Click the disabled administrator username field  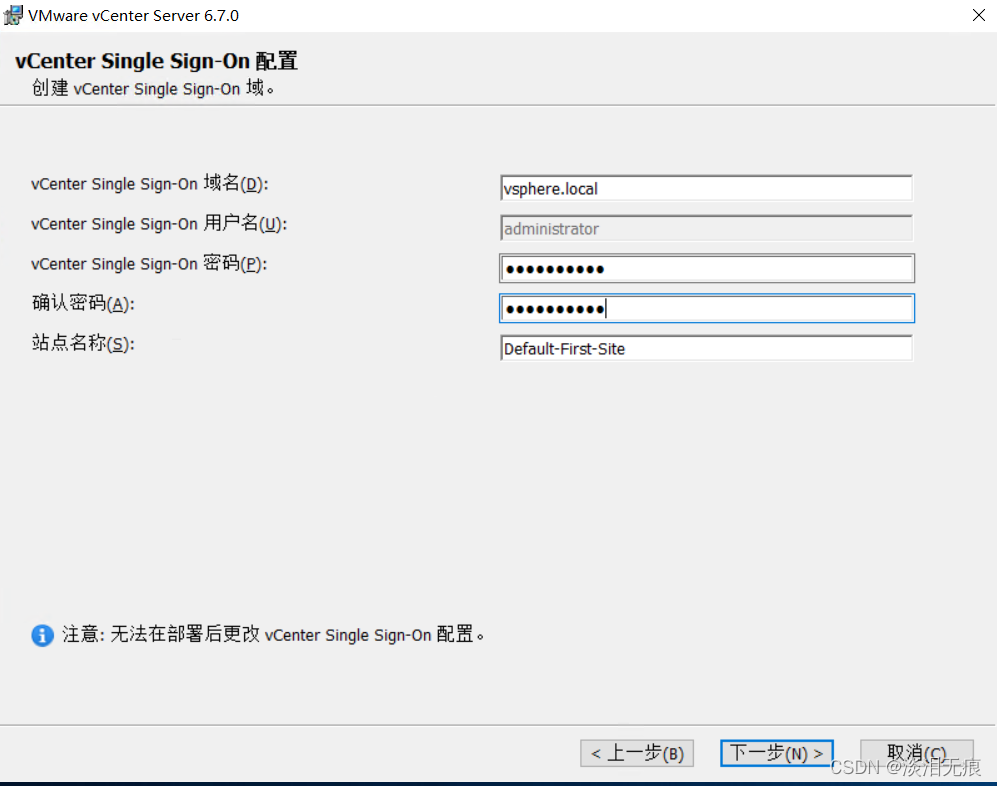tap(706, 228)
